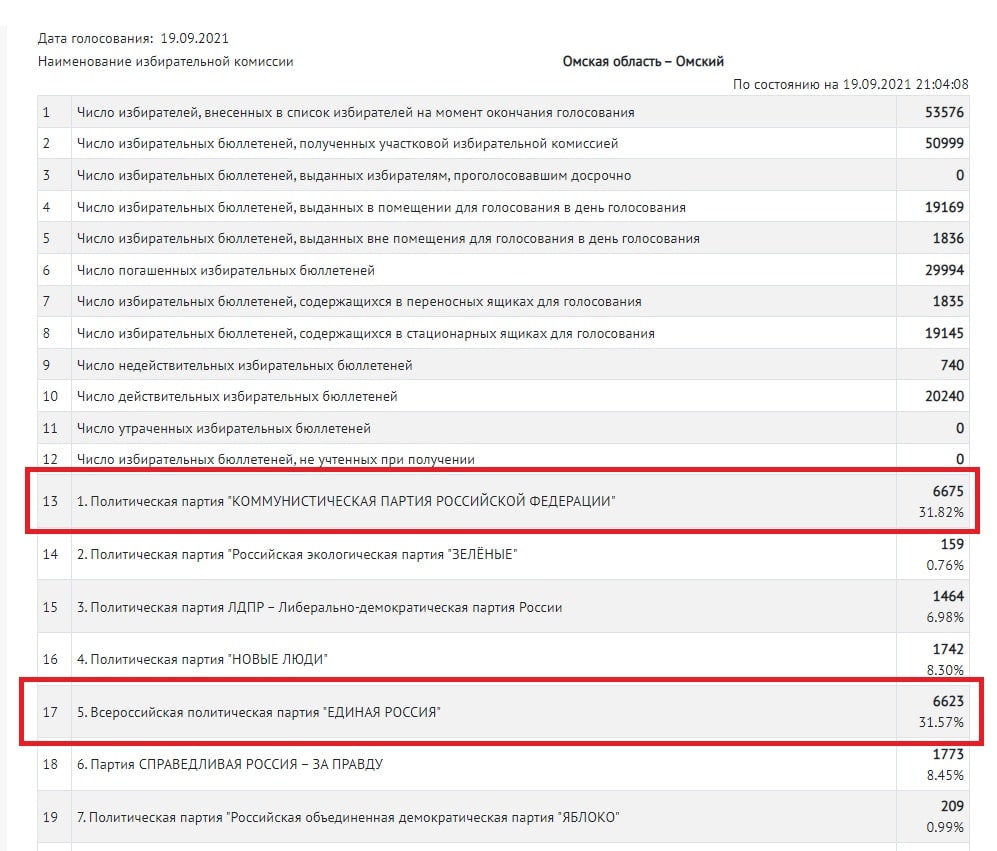This screenshot has width=997, height=851.
Task: Click row 10 value 20240
Action: (944, 396)
